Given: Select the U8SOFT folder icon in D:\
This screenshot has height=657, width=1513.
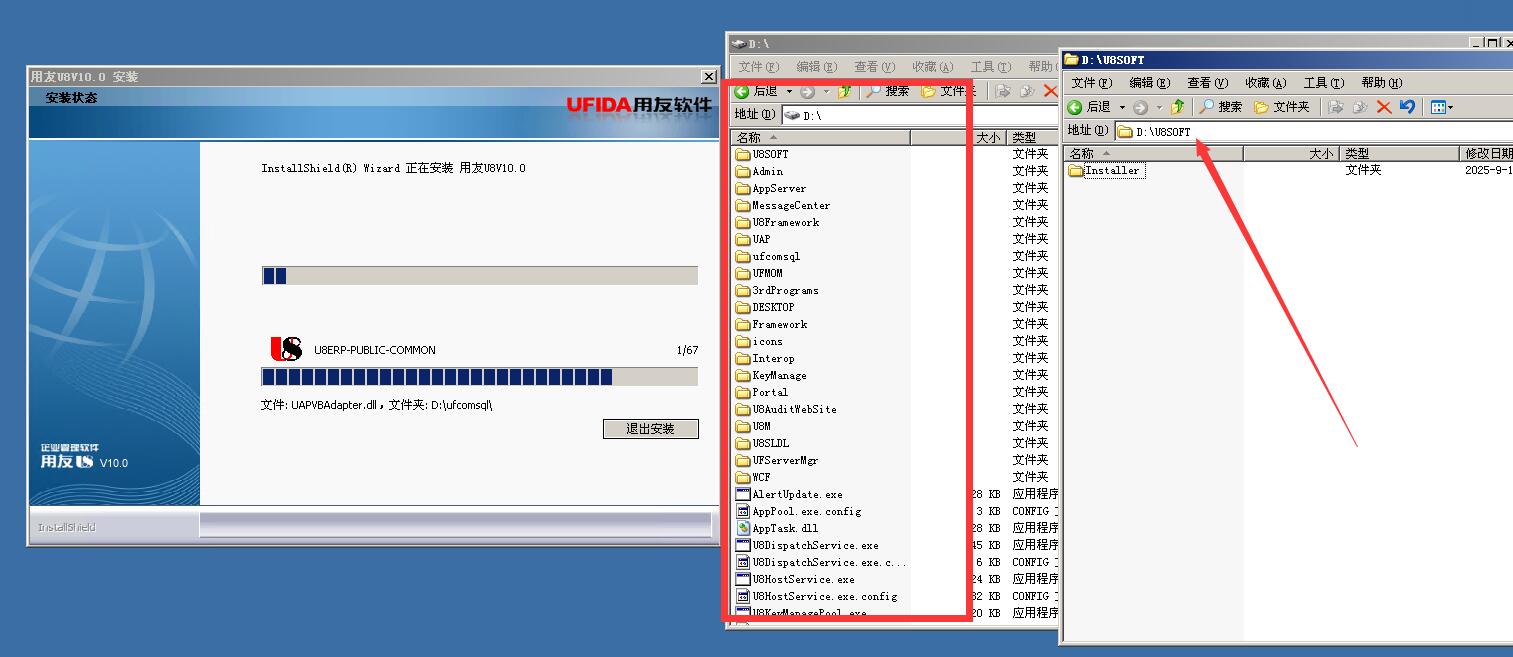Looking at the screenshot, I should pyautogui.click(x=743, y=155).
